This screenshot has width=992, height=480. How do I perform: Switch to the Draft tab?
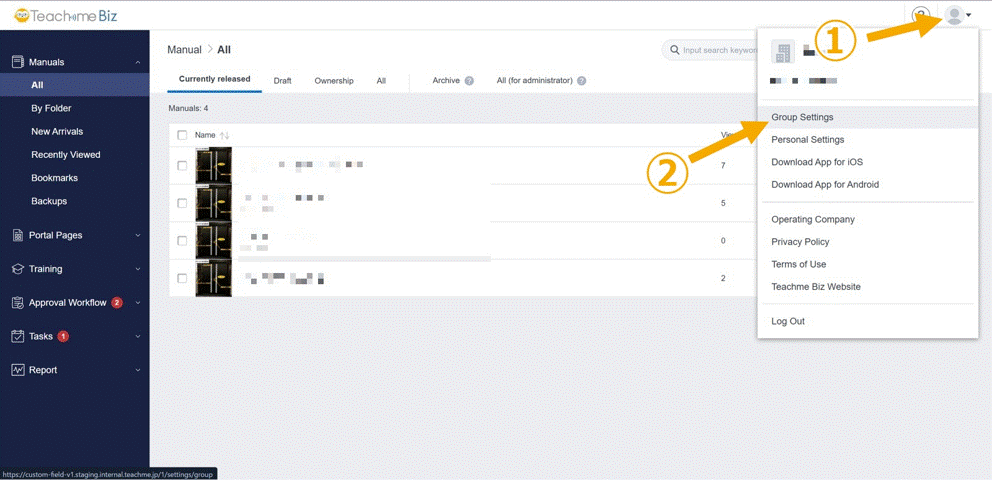coord(282,81)
